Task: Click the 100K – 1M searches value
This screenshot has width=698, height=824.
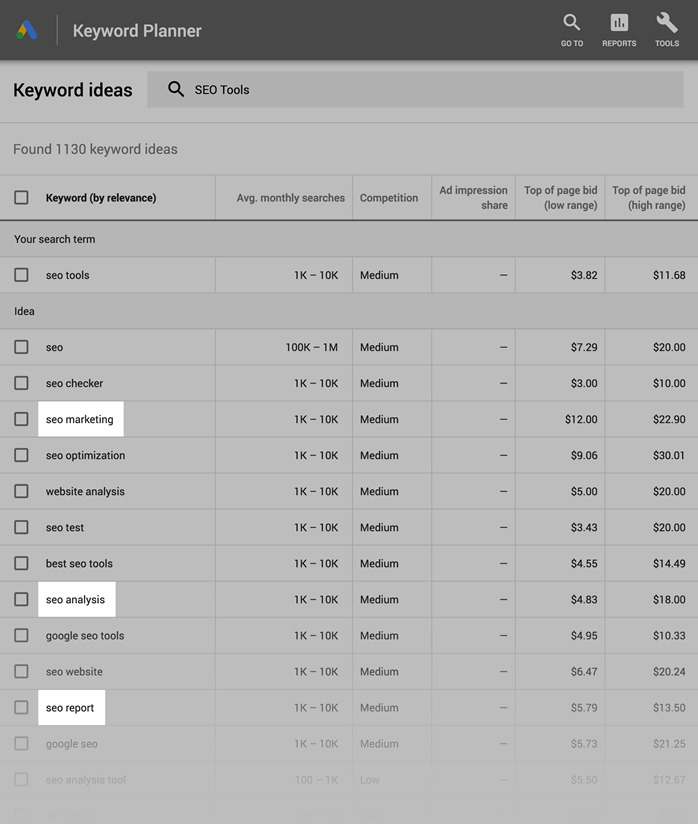Action: click(x=312, y=347)
